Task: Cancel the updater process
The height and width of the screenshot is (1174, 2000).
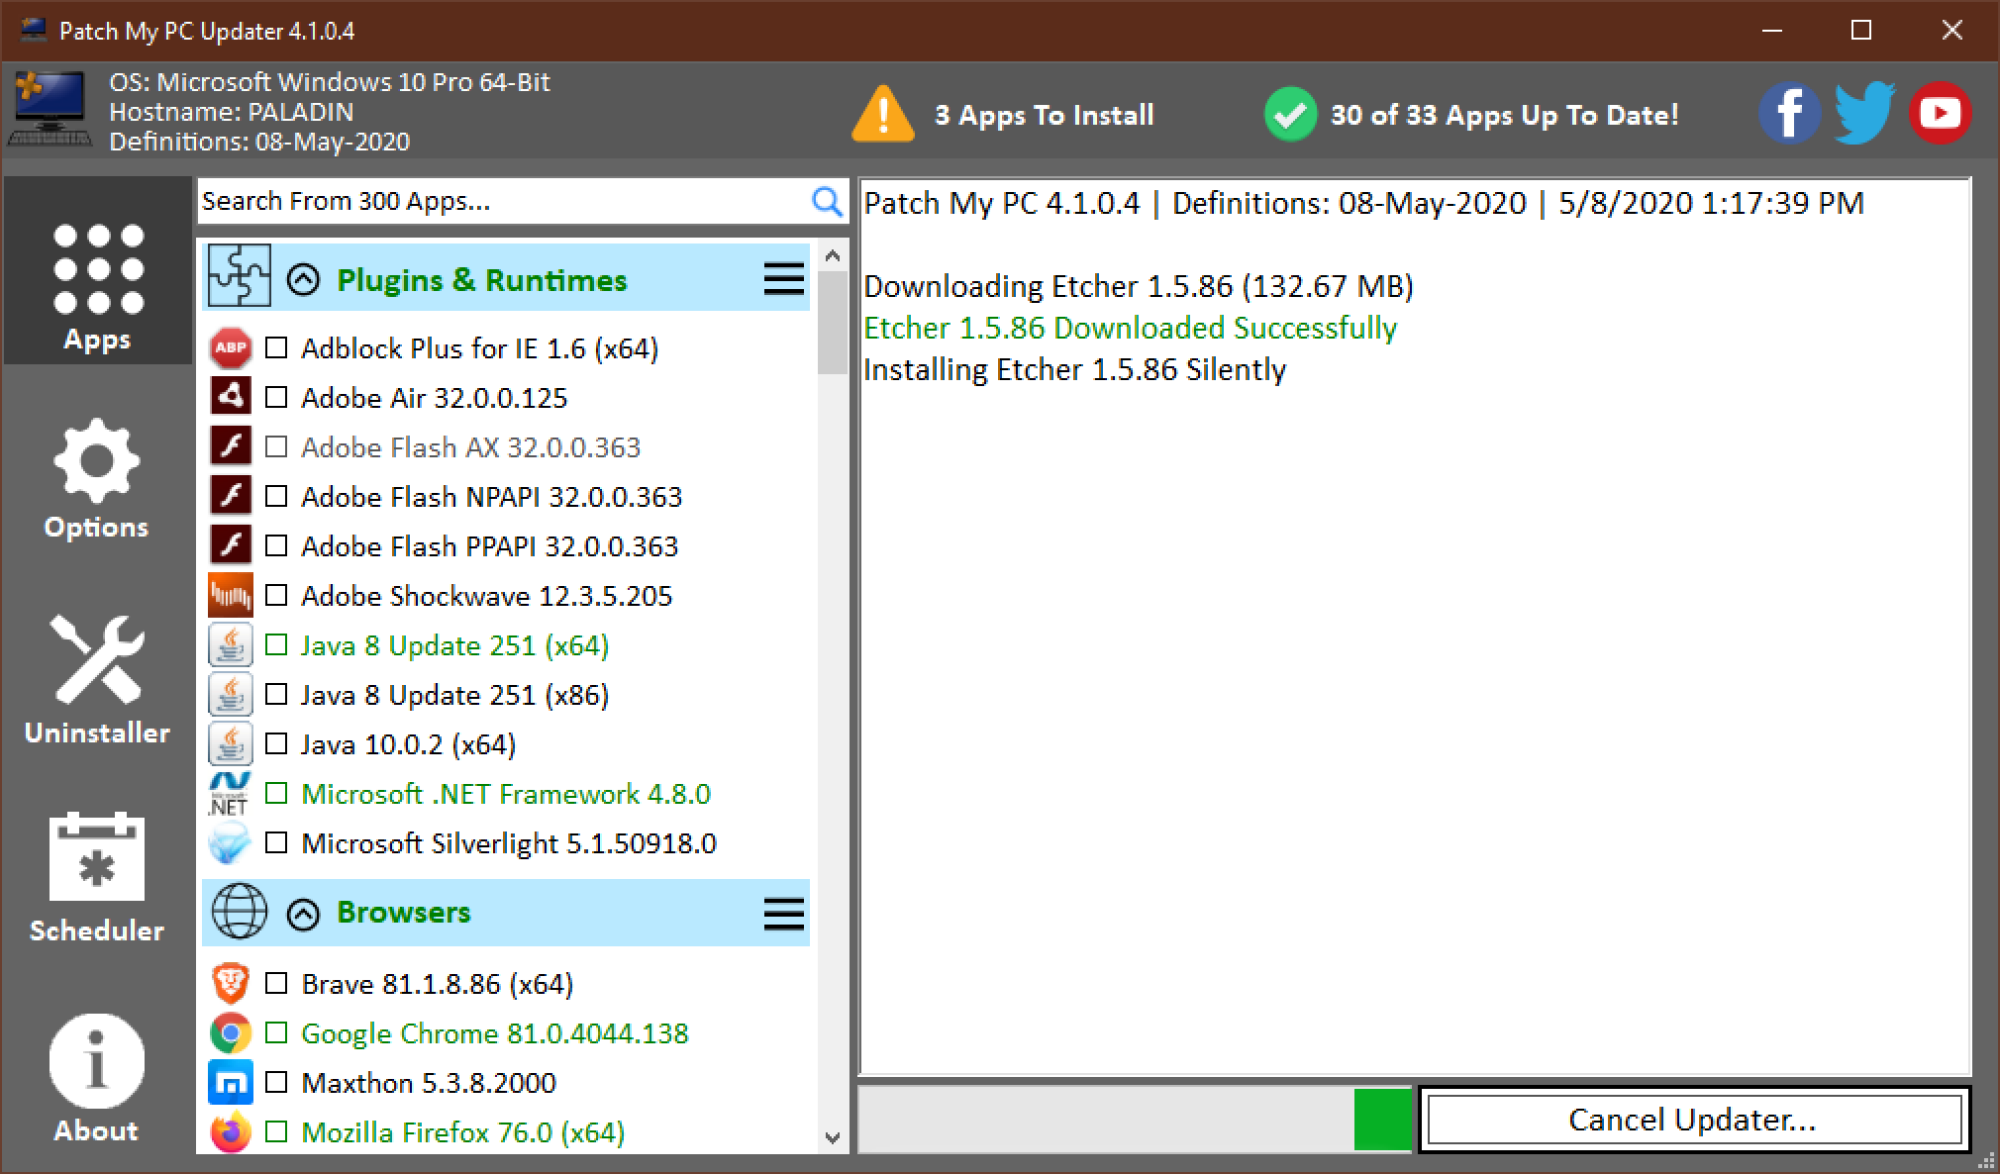Action: pyautogui.click(x=1694, y=1119)
